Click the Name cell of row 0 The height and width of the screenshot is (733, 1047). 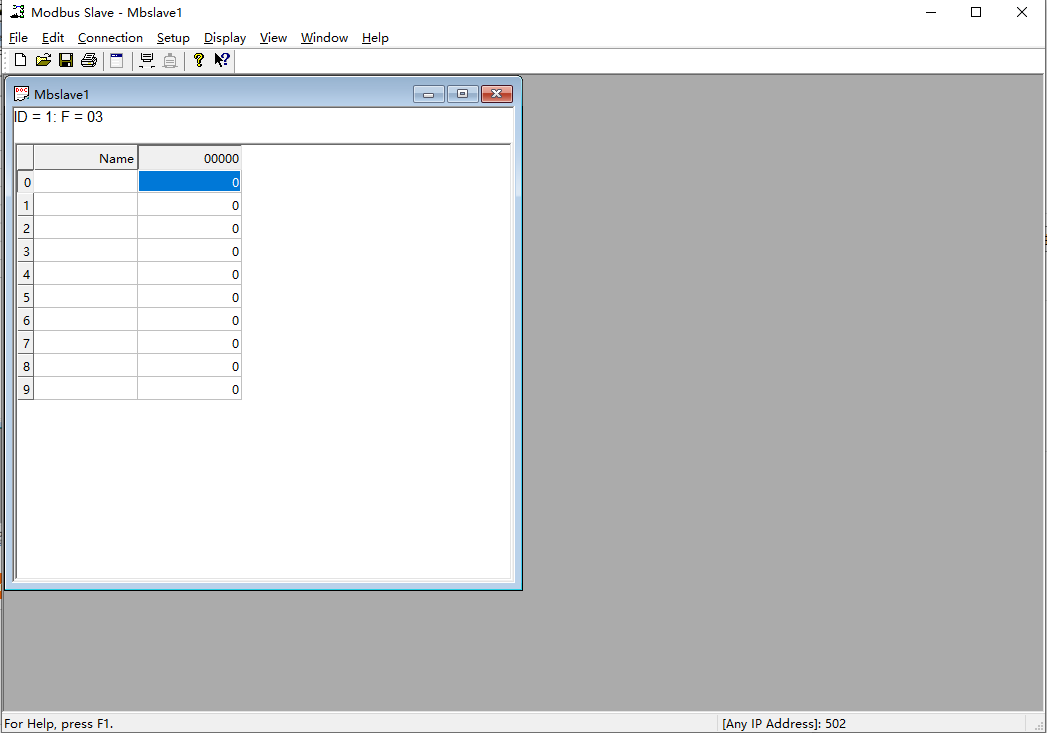point(85,182)
